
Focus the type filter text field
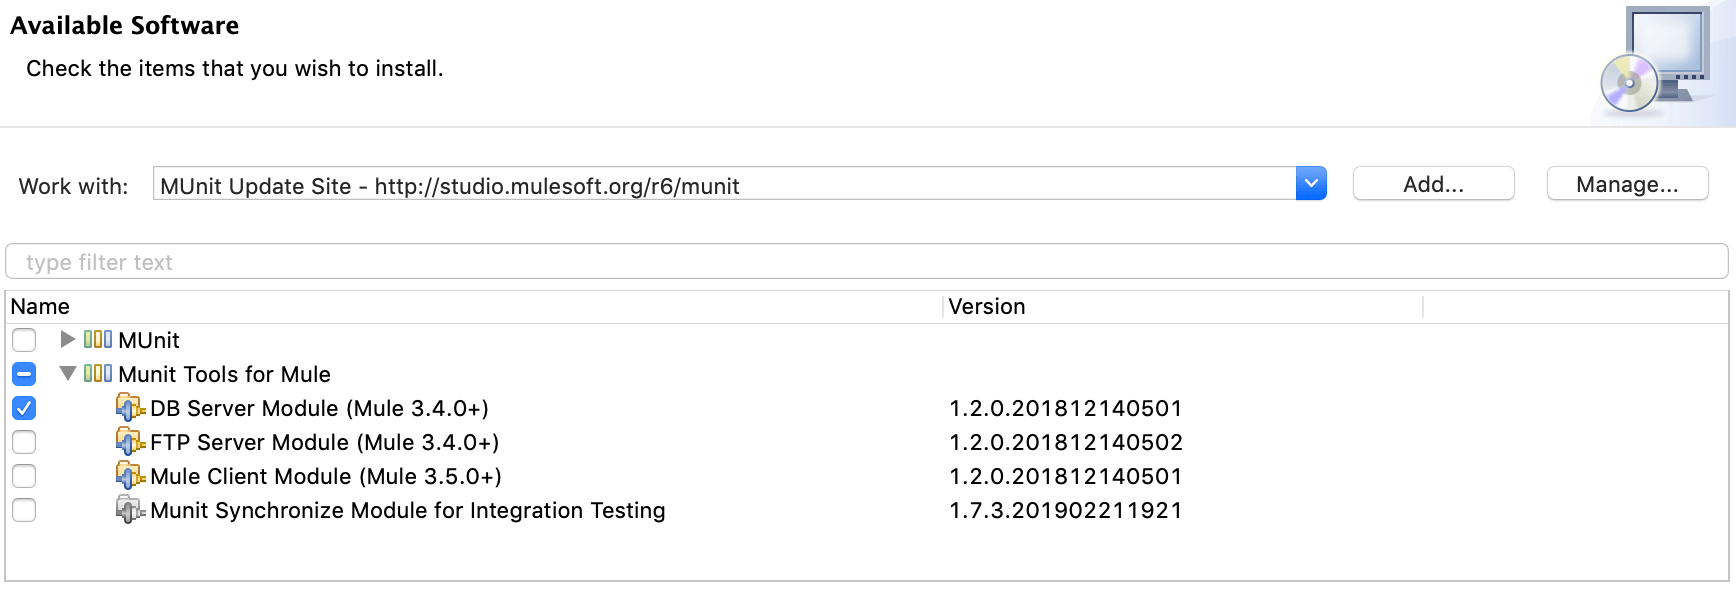[866, 262]
